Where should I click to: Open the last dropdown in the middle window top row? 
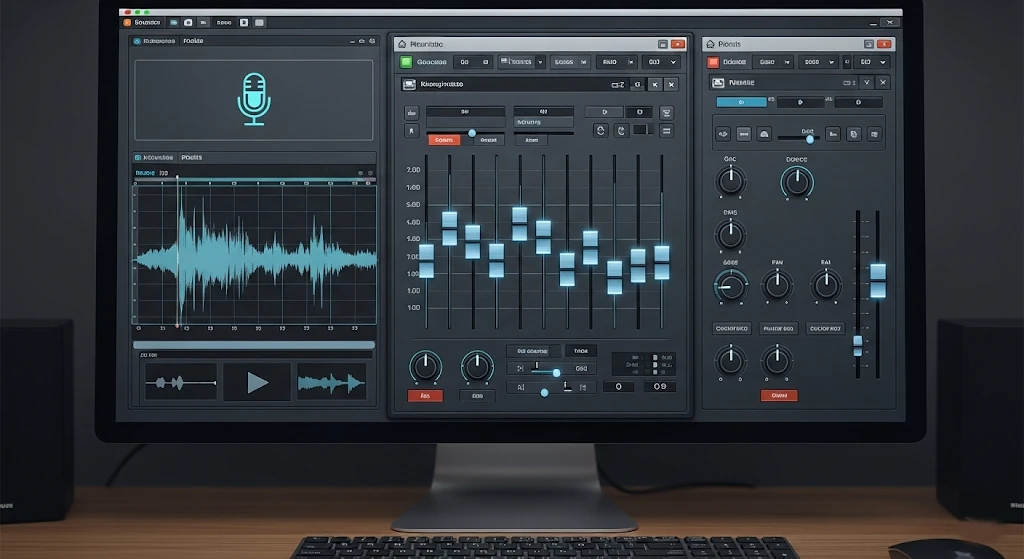(662, 62)
